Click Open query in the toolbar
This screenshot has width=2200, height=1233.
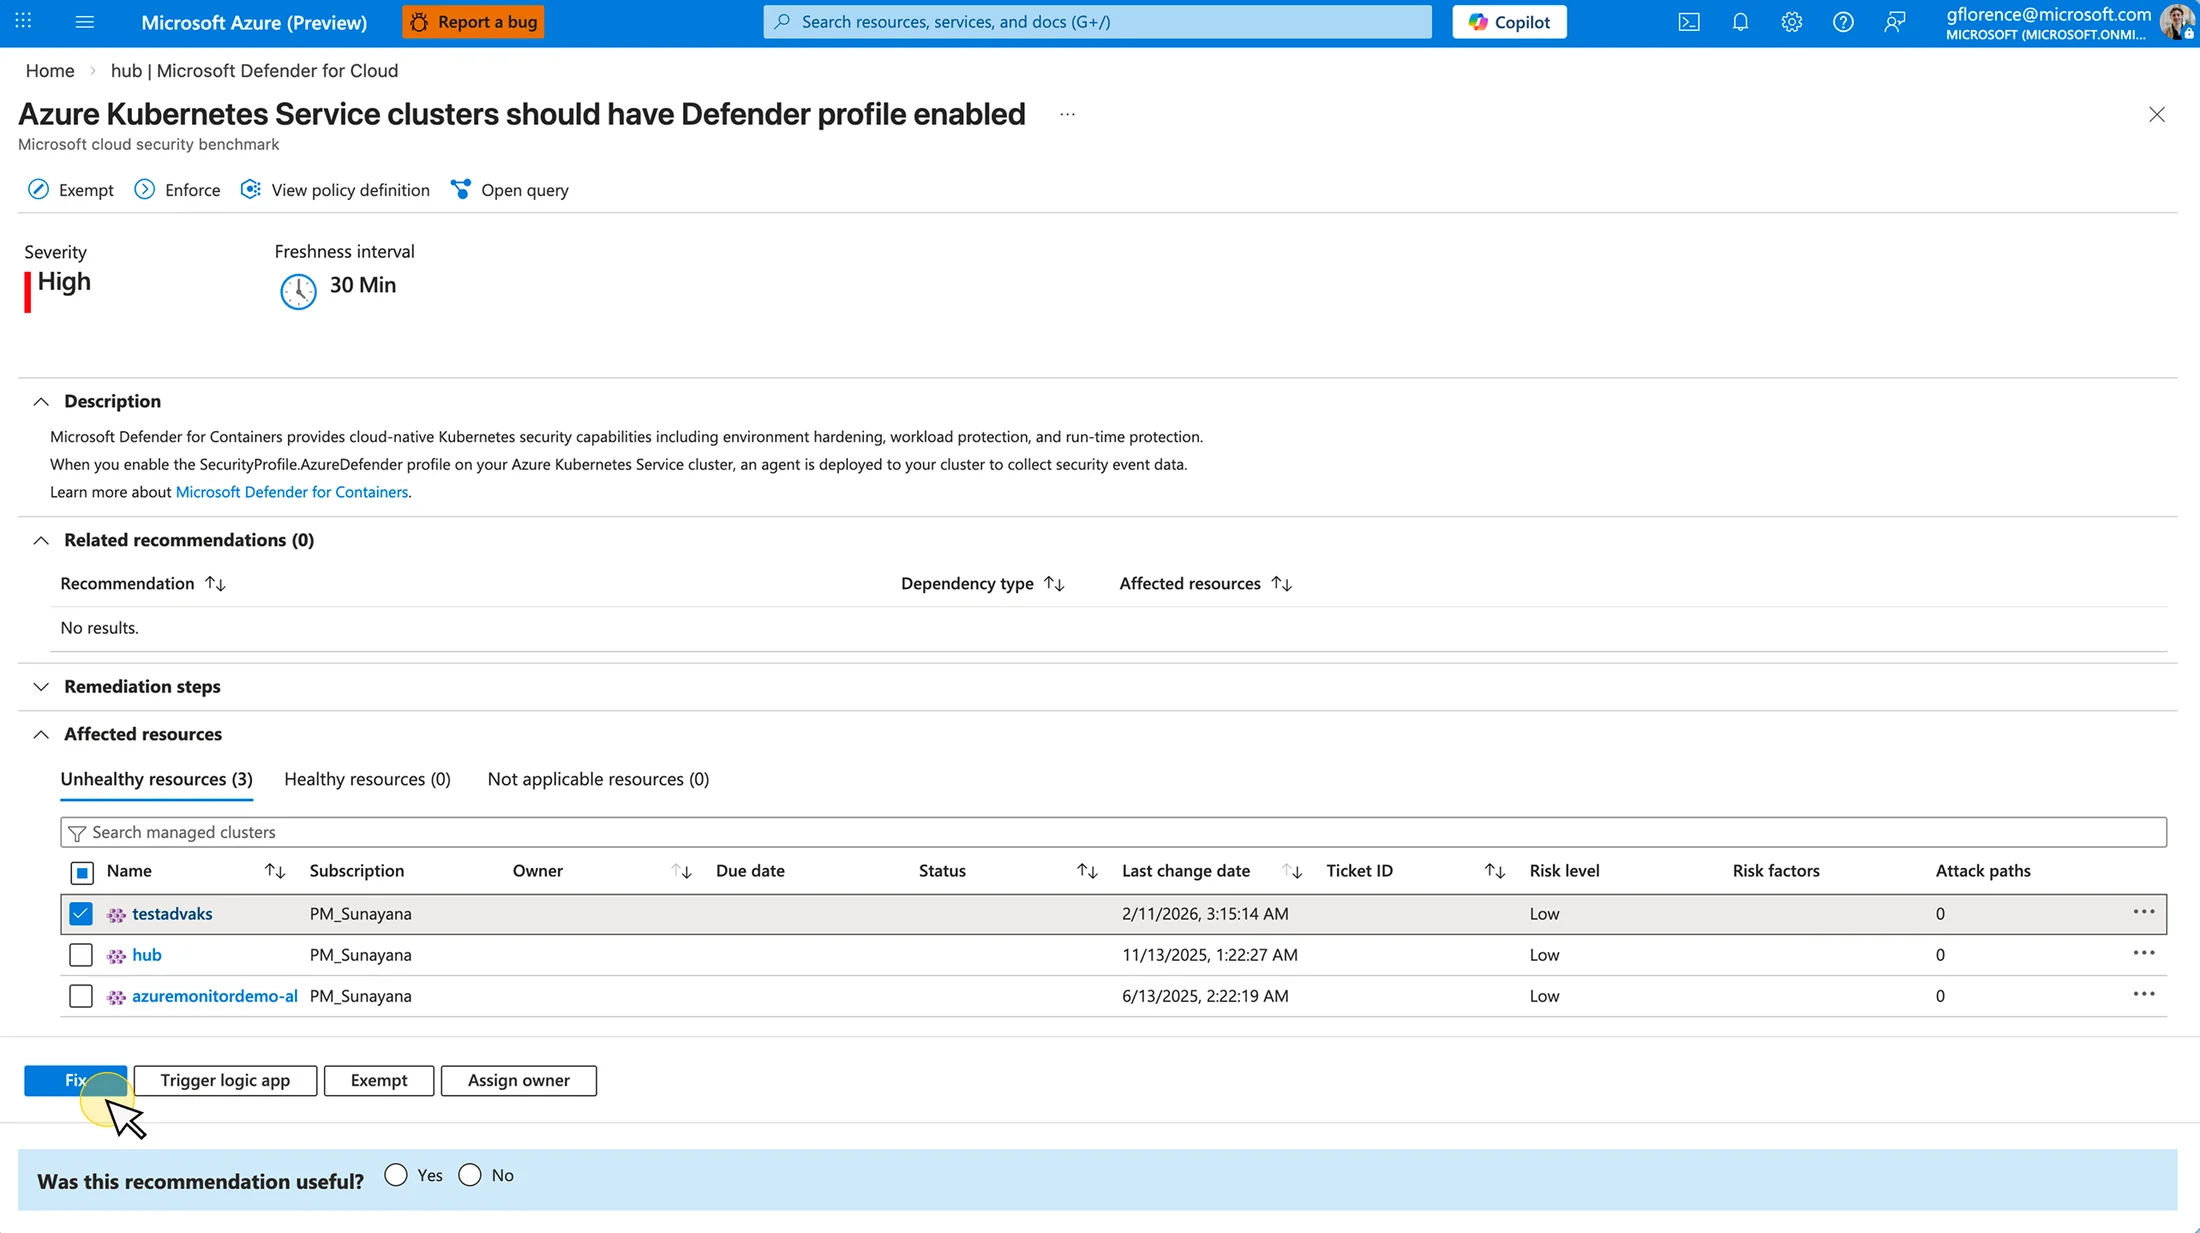coord(510,190)
